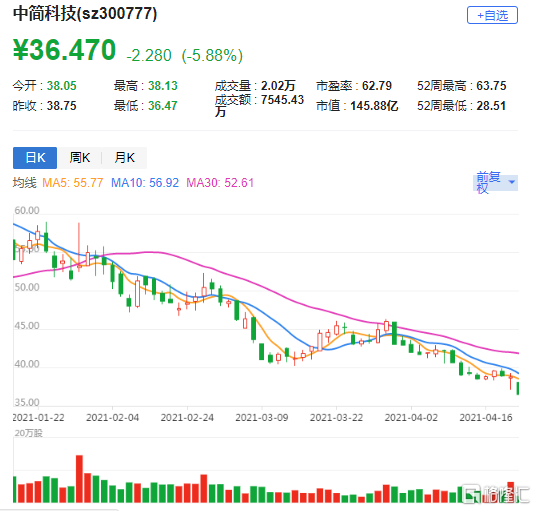The height and width of the screenshot is (511, 536).
Task: Click 市值 market cap 145.88亿
Action: [374, 106]
